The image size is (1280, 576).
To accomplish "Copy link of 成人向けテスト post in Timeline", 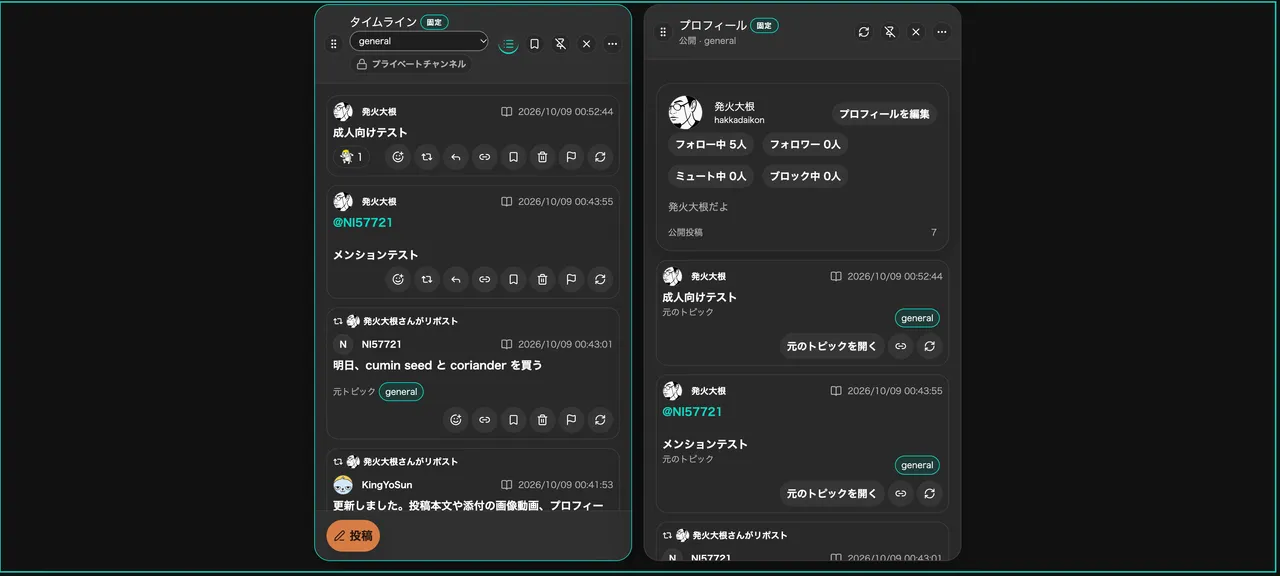I will click(x=485, y=157).
